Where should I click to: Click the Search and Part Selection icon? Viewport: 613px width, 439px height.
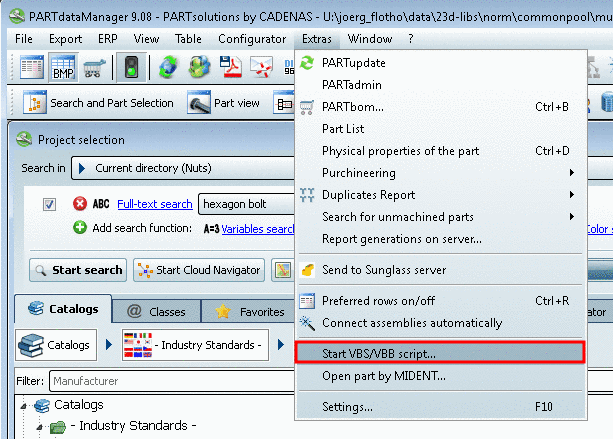(x=35, y=102)
